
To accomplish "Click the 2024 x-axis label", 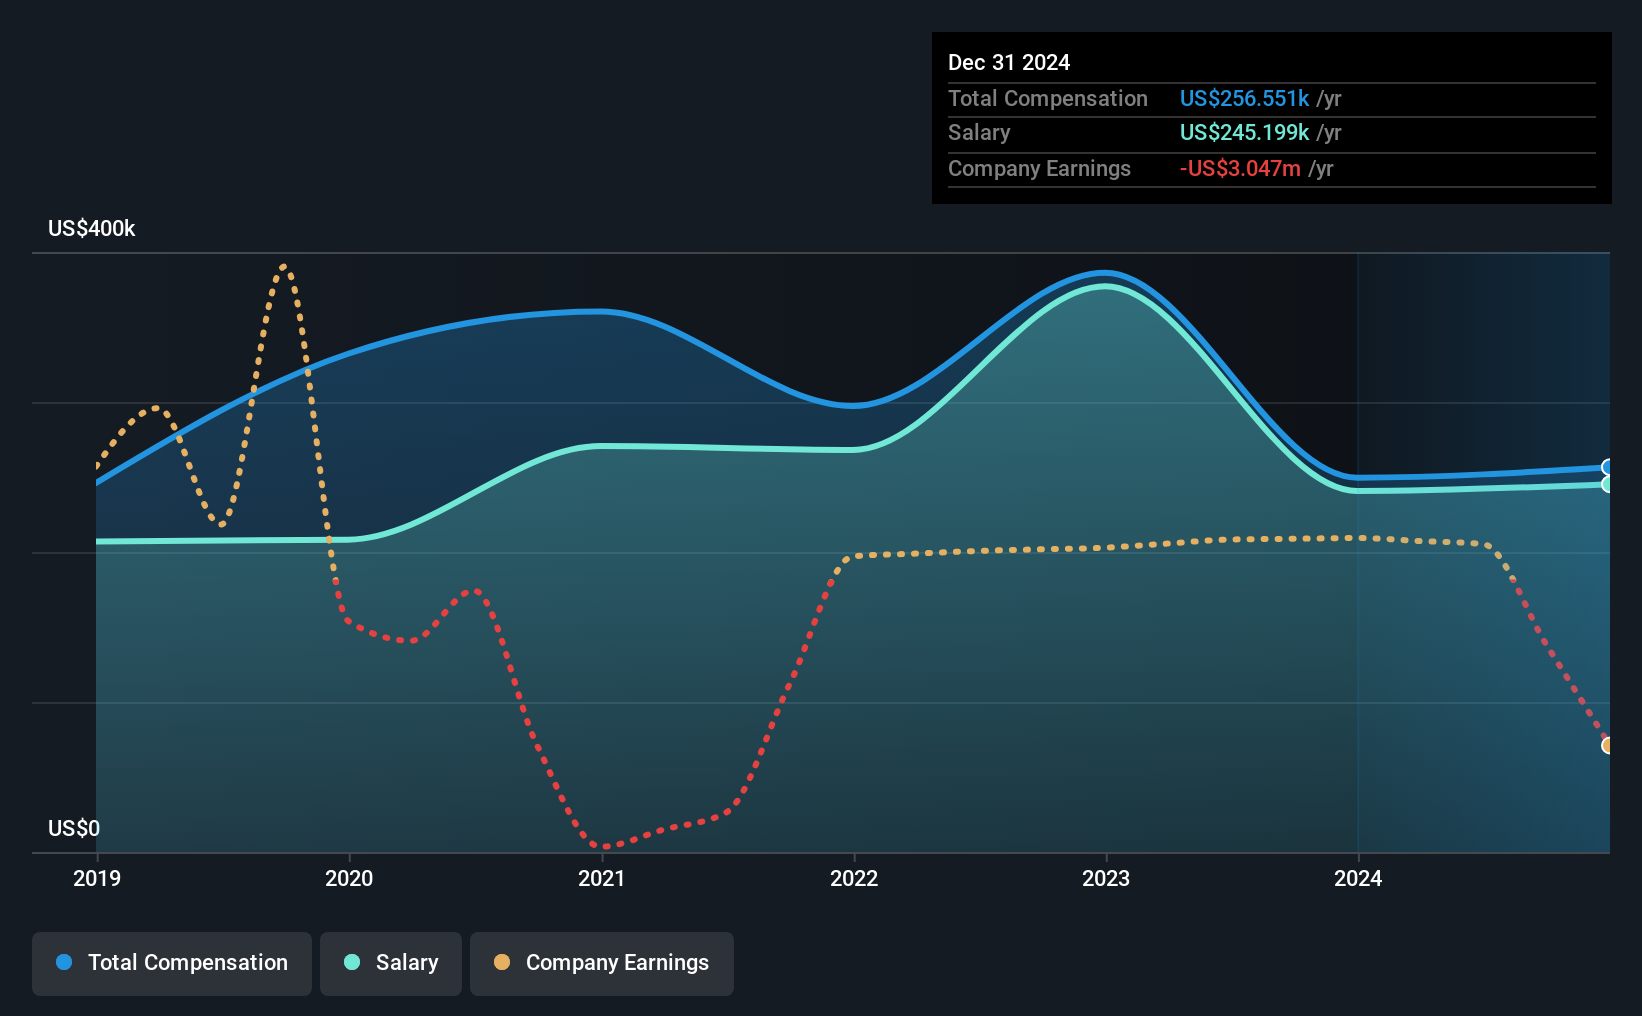I will (x=1358, y=878).
